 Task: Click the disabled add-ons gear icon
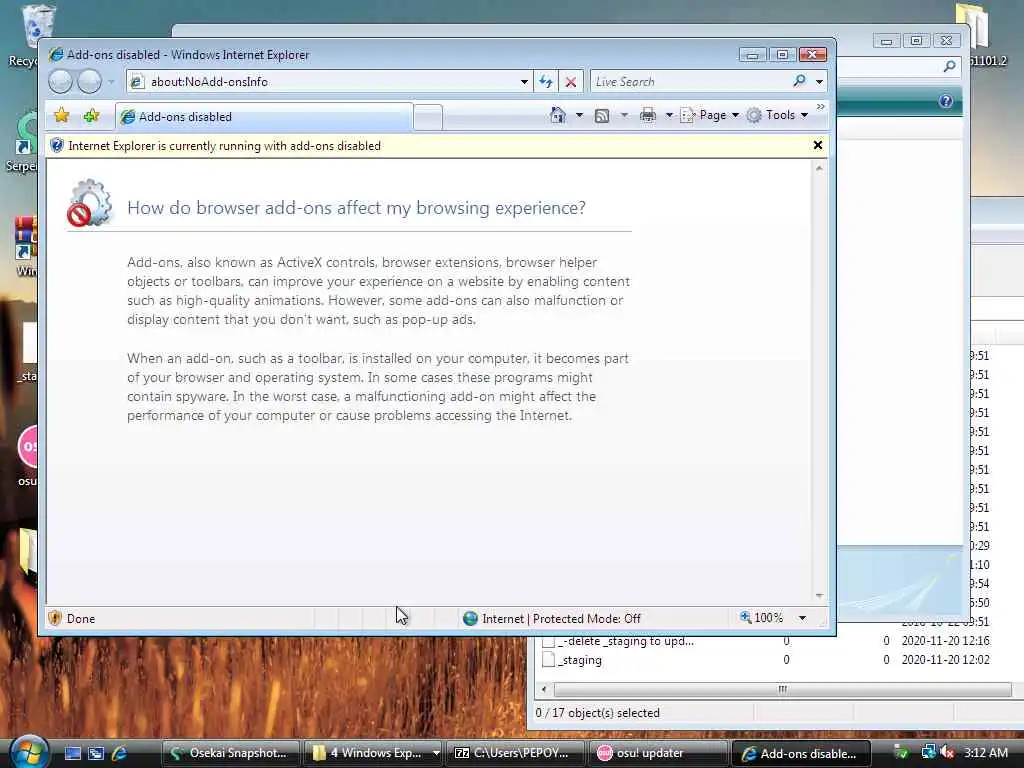[x=89, y=203]
